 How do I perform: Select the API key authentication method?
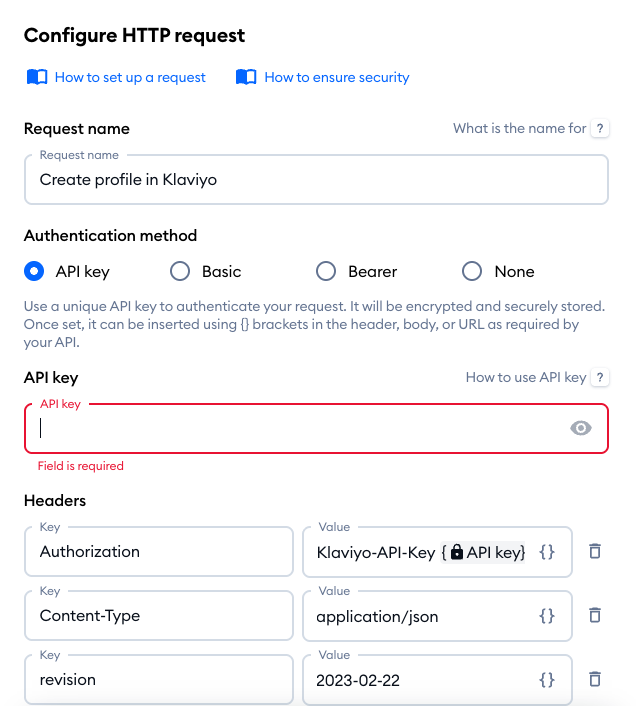click(x=34, y=271)
